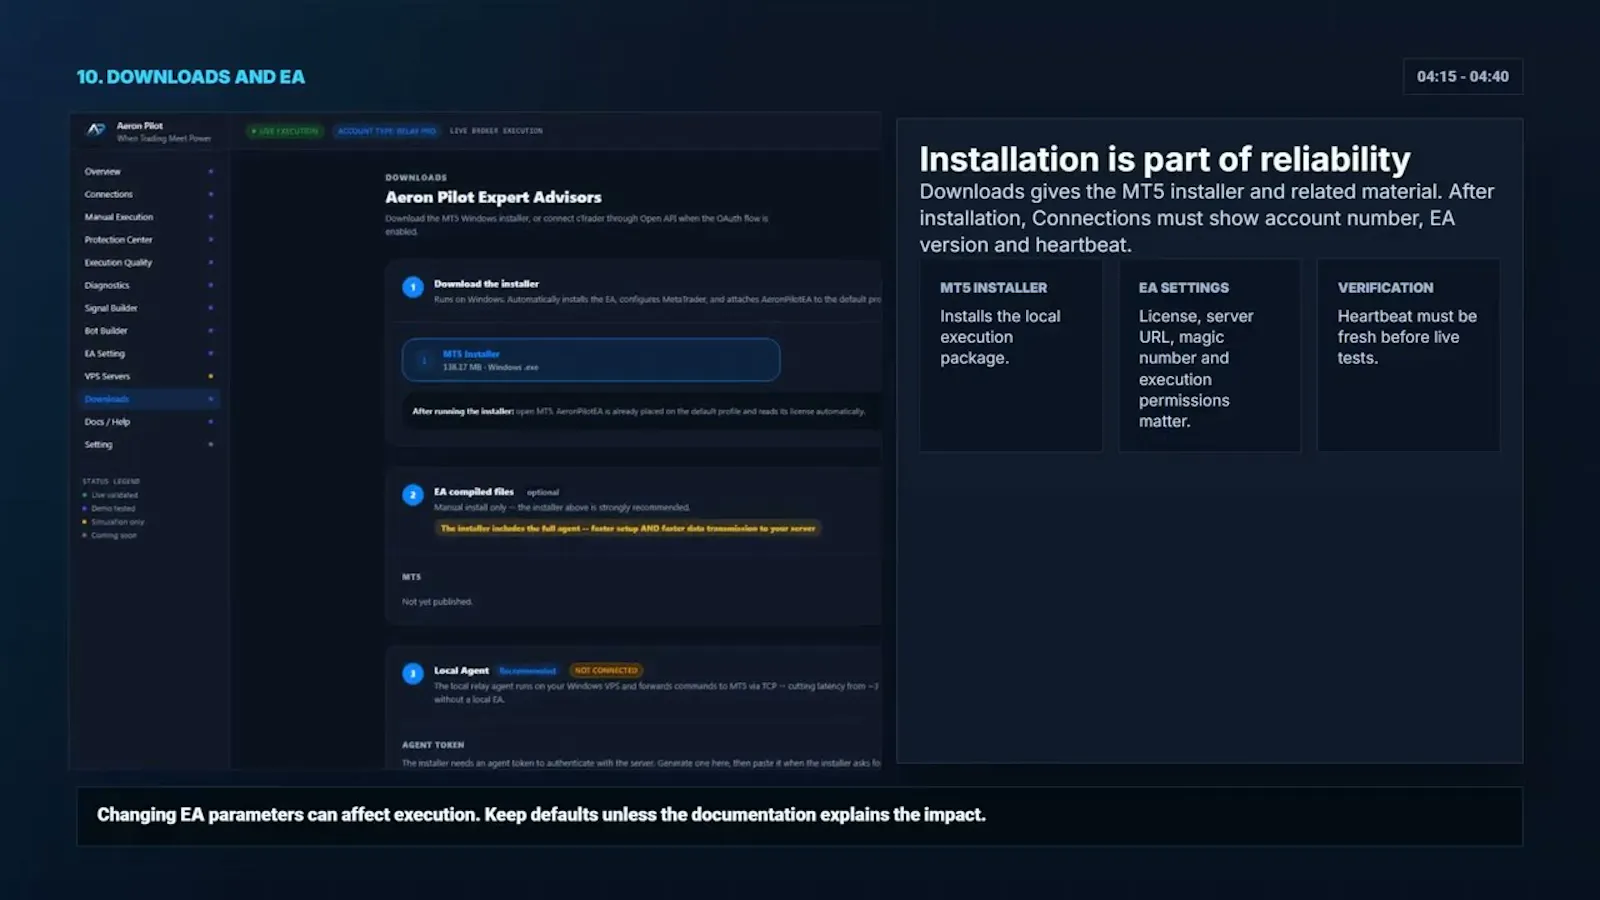This screenshot has height=900, width=1600.
Task: Click the yellow installer includes full agent notice
Action: [628, 528]
